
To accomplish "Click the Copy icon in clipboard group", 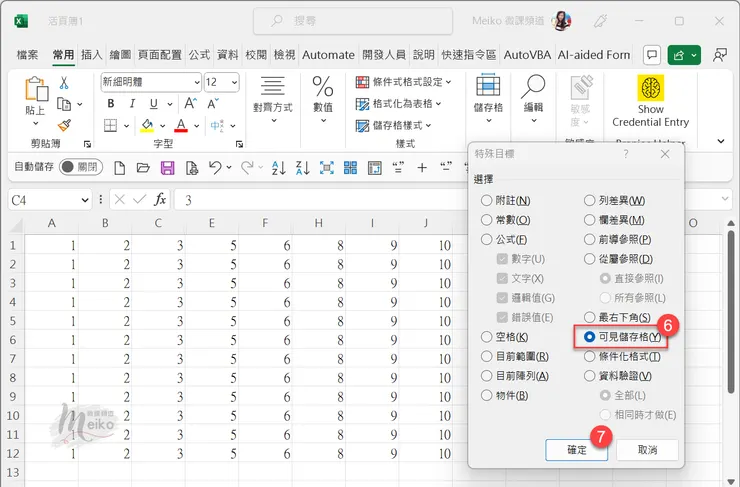I will pyautogui.click(x=64, y=104).
